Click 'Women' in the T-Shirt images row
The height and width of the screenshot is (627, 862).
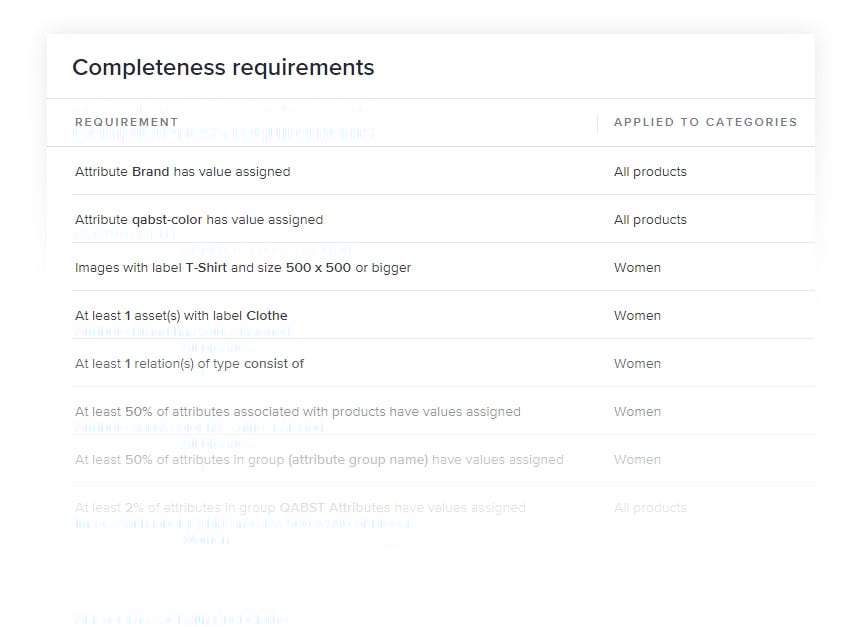click(x=637, y=268)
